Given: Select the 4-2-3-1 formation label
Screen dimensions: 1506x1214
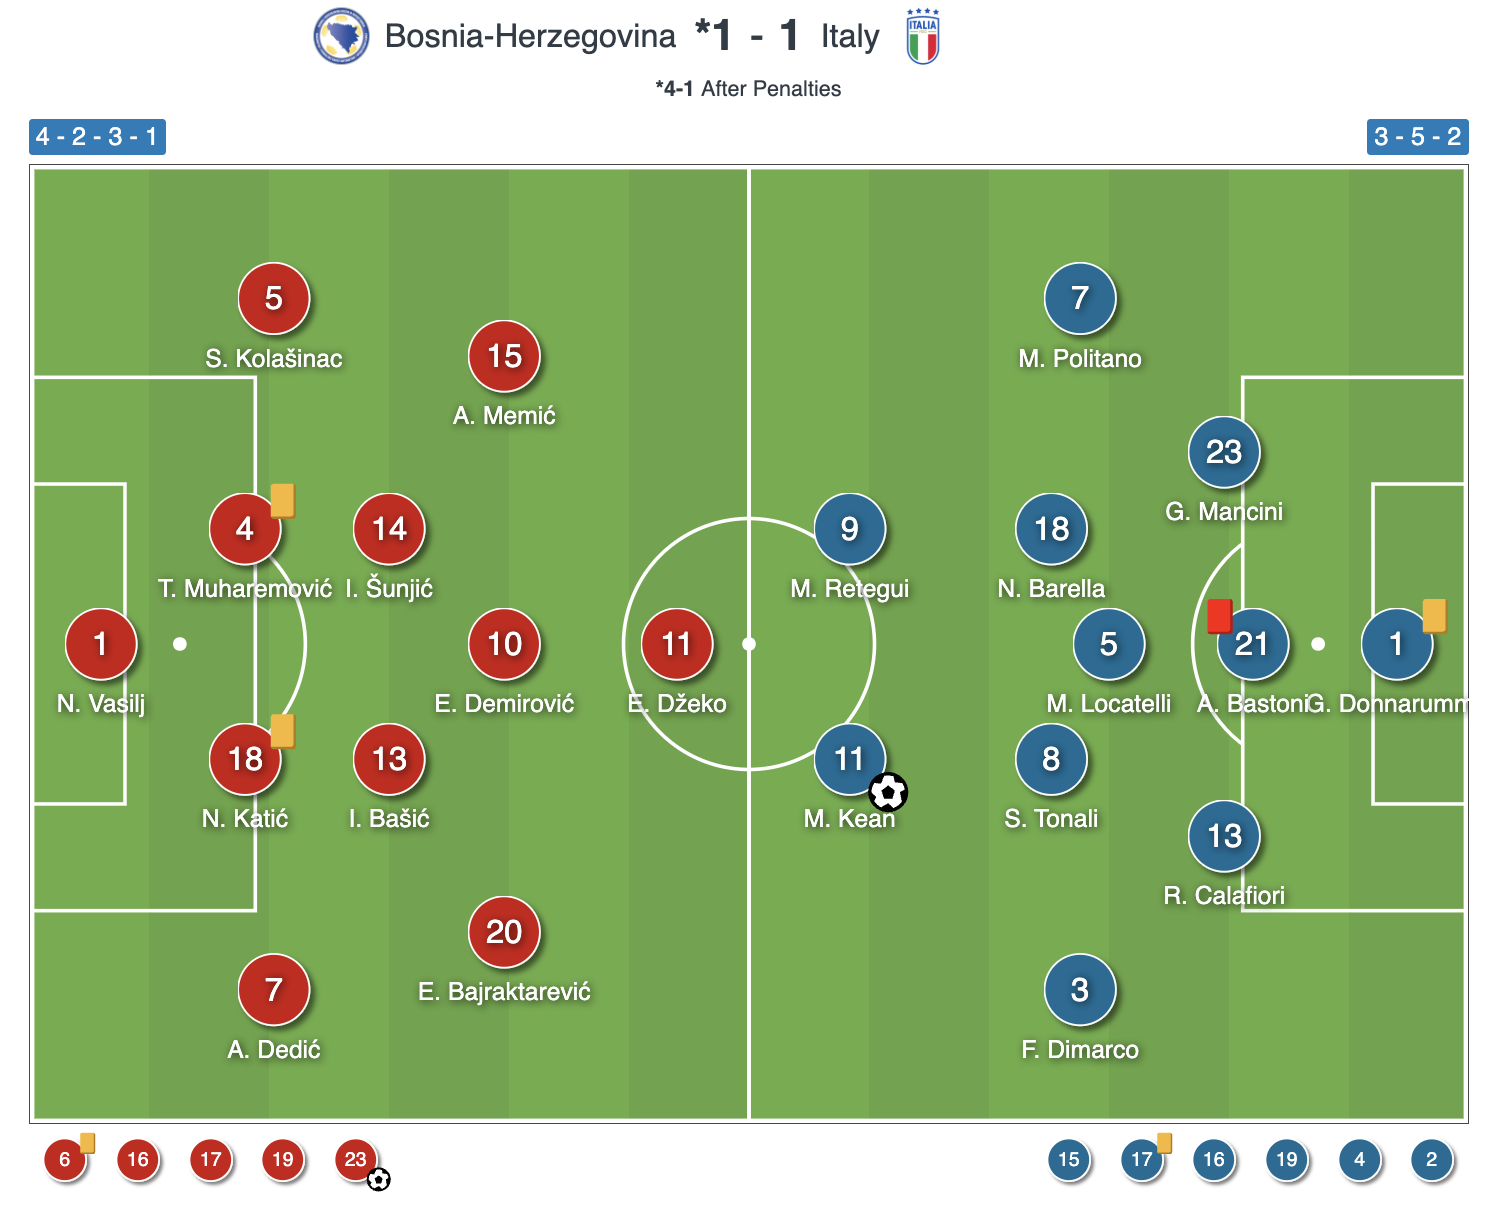Looking at the screenshot, I should [97, 137].
